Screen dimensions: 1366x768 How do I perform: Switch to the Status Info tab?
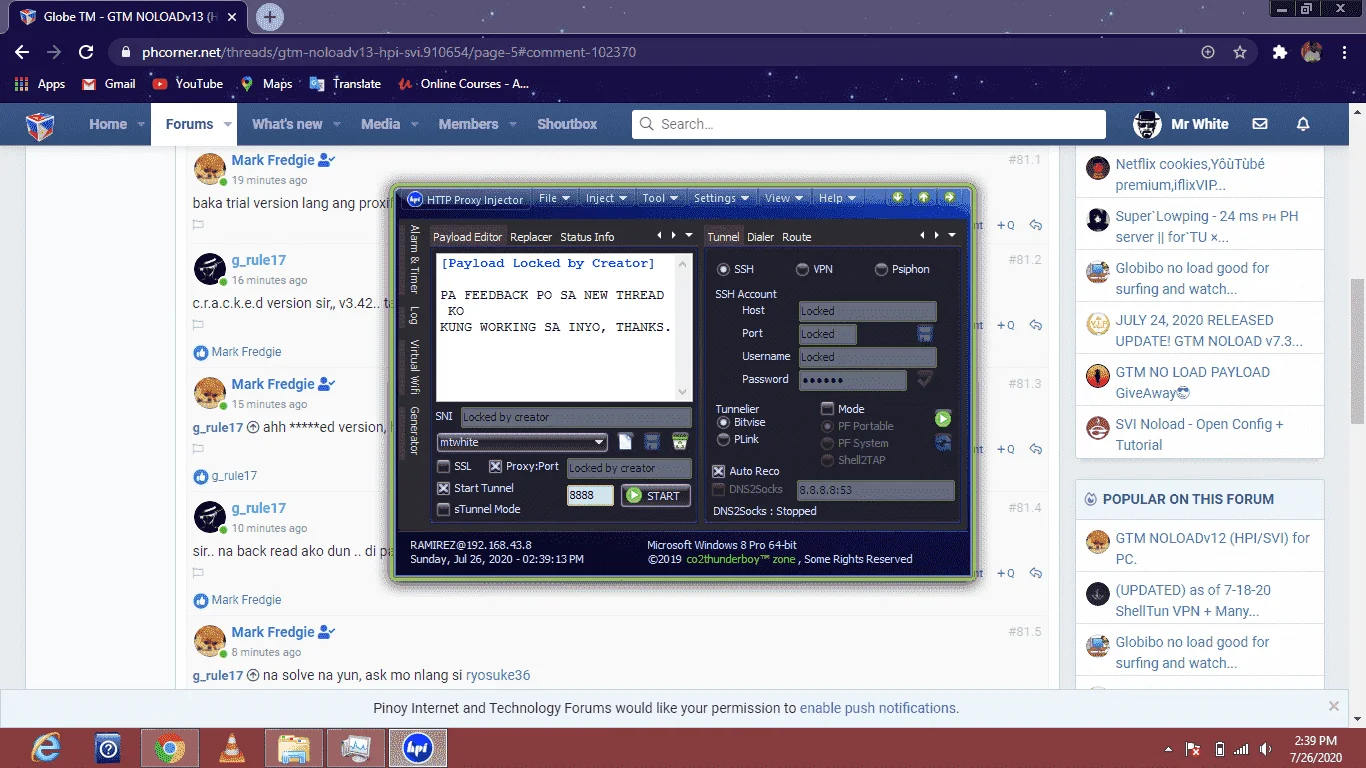tap(587, 237)
